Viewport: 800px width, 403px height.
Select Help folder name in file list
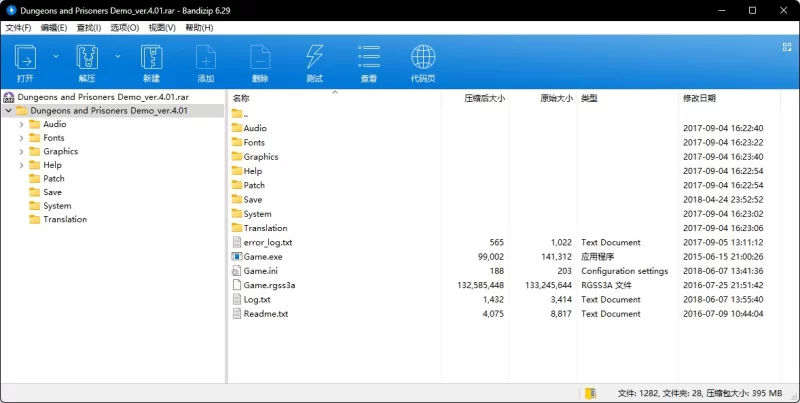click(253, 171)
